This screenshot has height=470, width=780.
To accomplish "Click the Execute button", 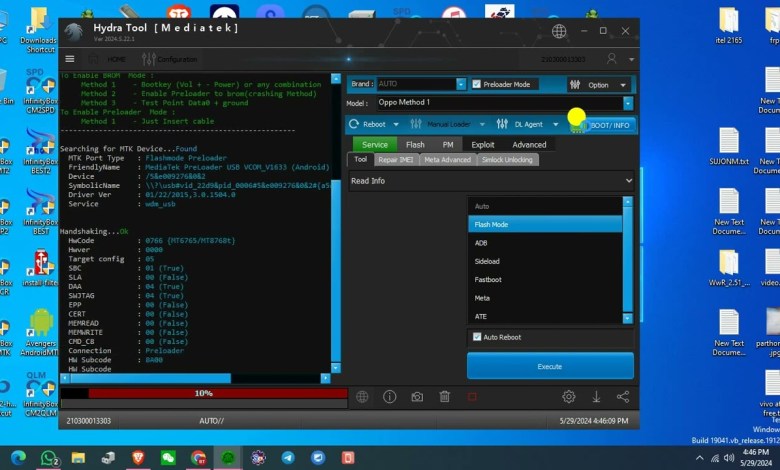I will tap(549, 366).
